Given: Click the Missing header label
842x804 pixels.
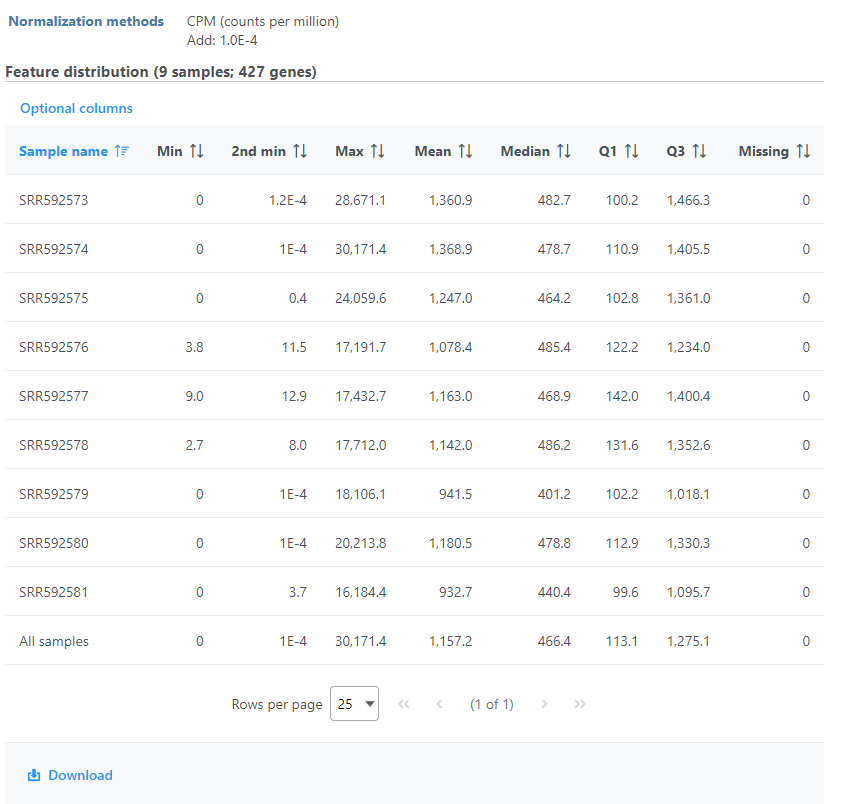Looking at the screenshot, I should (764, 151).
